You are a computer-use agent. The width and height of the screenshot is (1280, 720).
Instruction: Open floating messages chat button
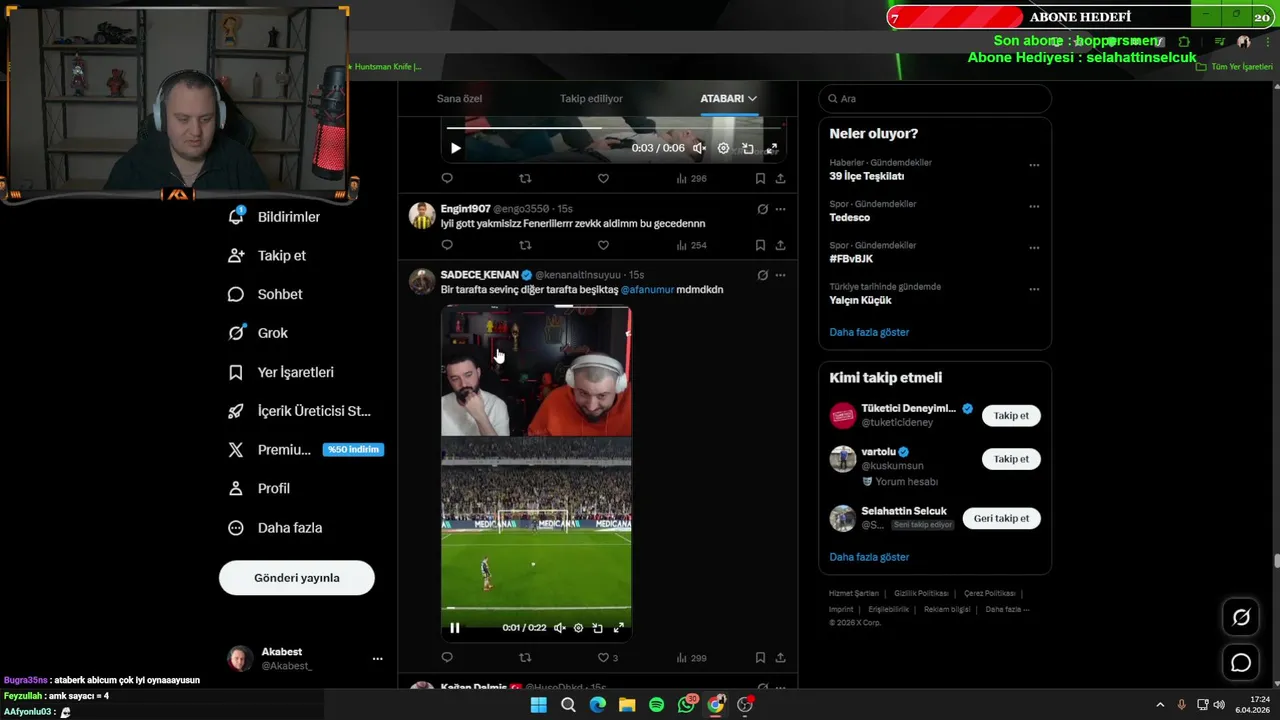coord(1241,662)
